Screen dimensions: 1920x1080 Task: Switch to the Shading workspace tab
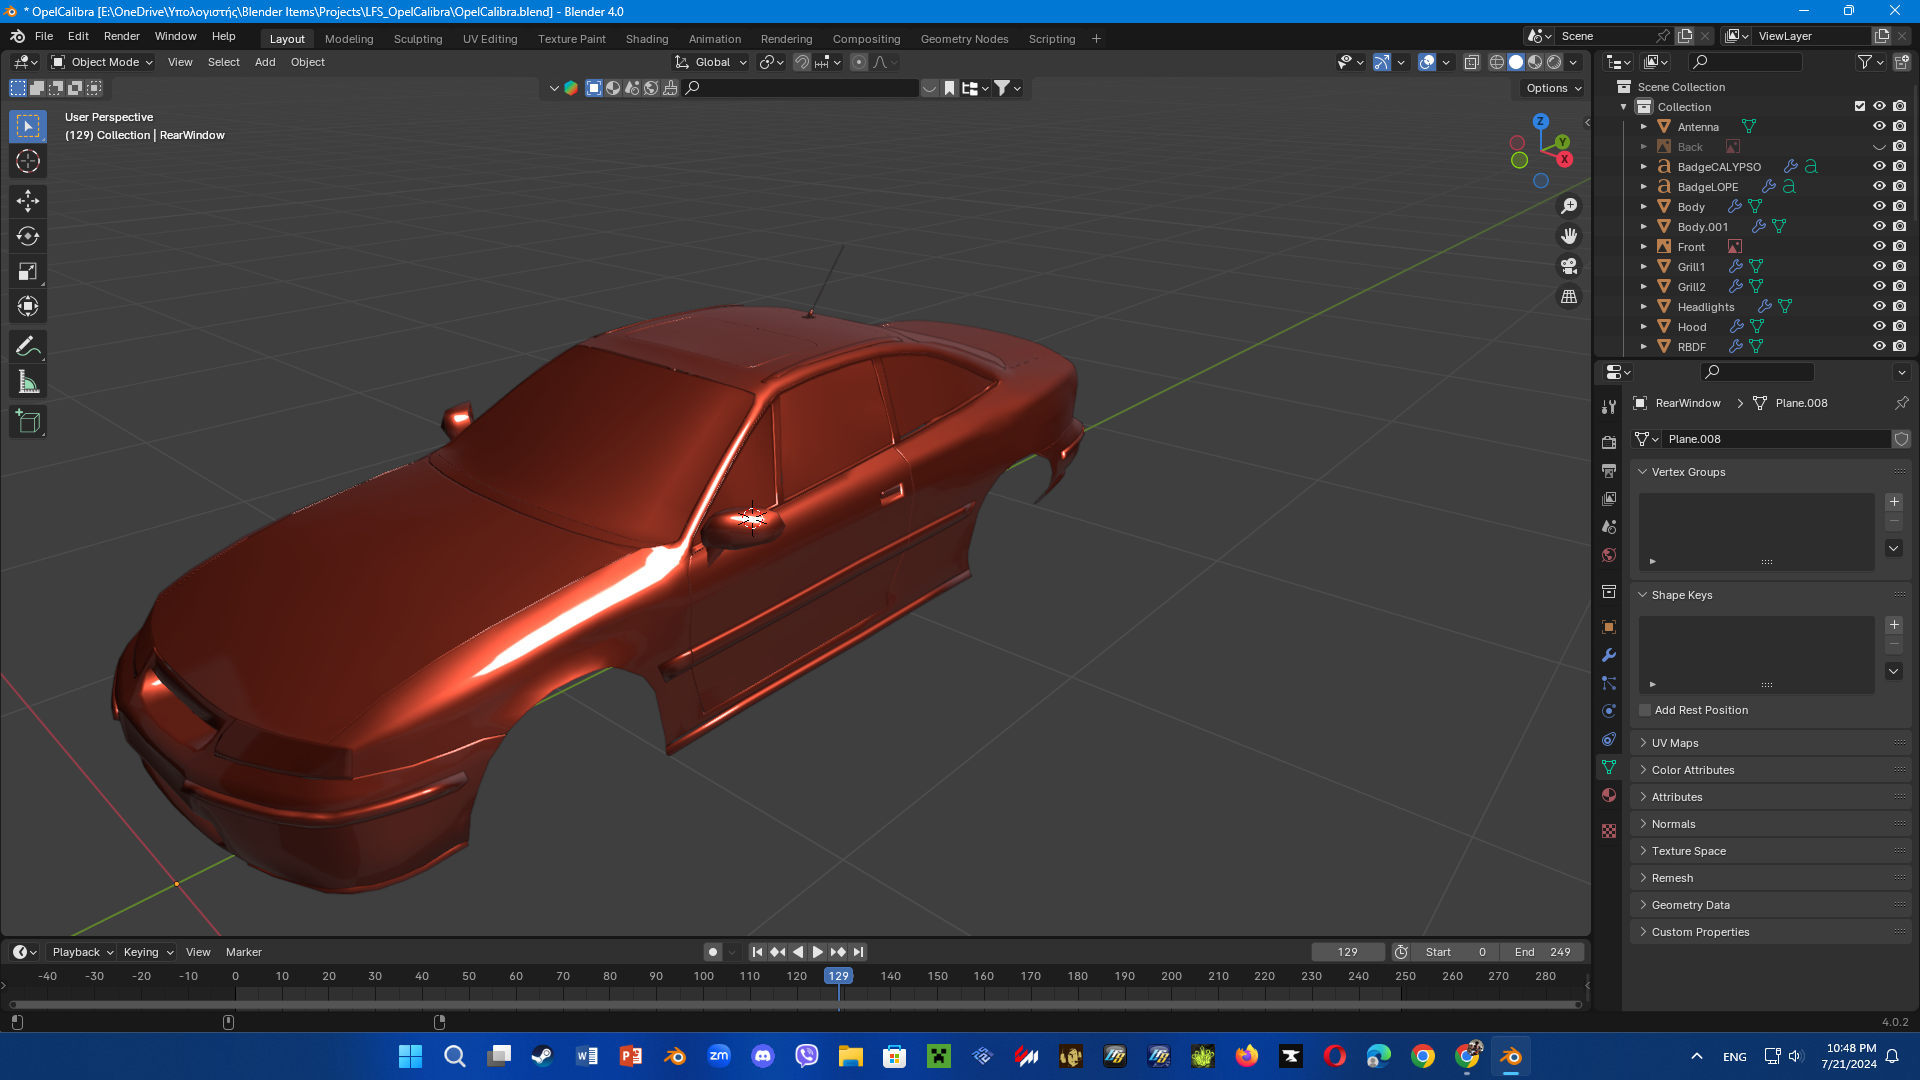coord(646,39)
